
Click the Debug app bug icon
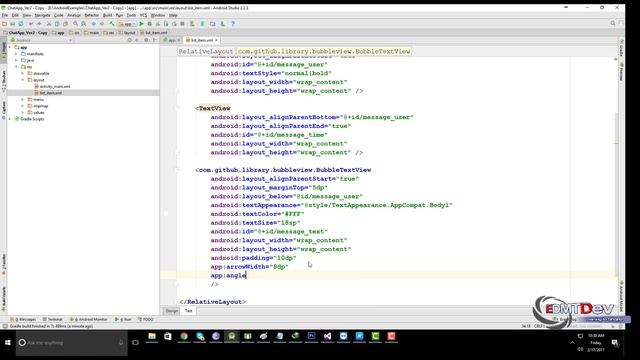(x=149, y=24)
